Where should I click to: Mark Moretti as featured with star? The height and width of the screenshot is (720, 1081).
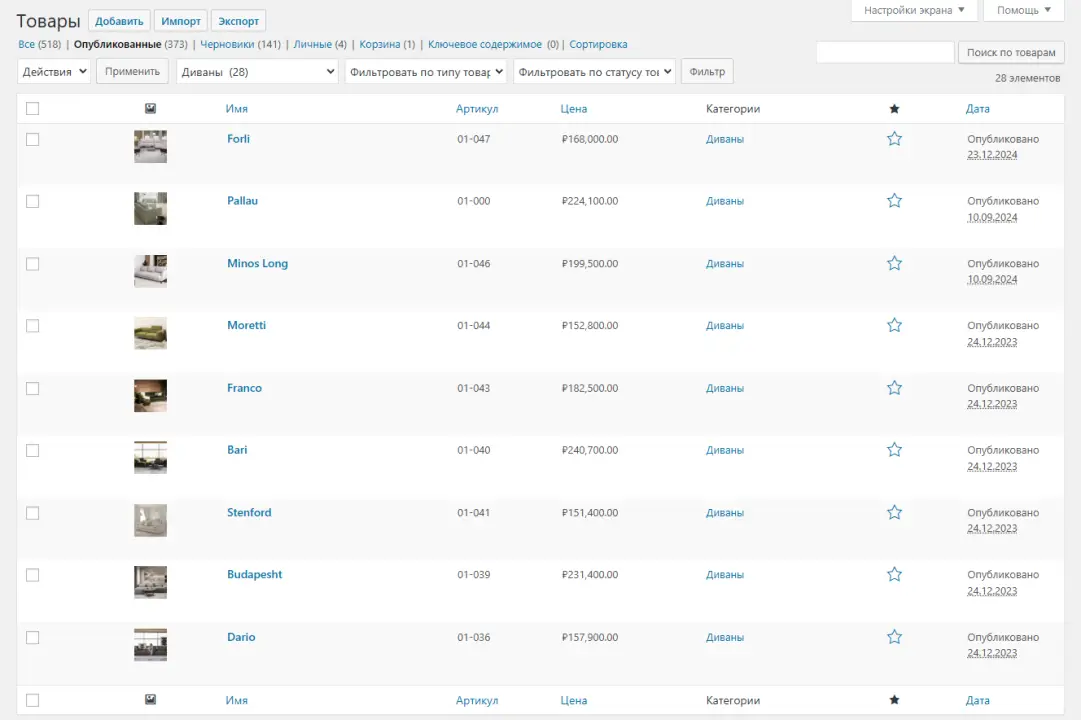tap(894, 326)
